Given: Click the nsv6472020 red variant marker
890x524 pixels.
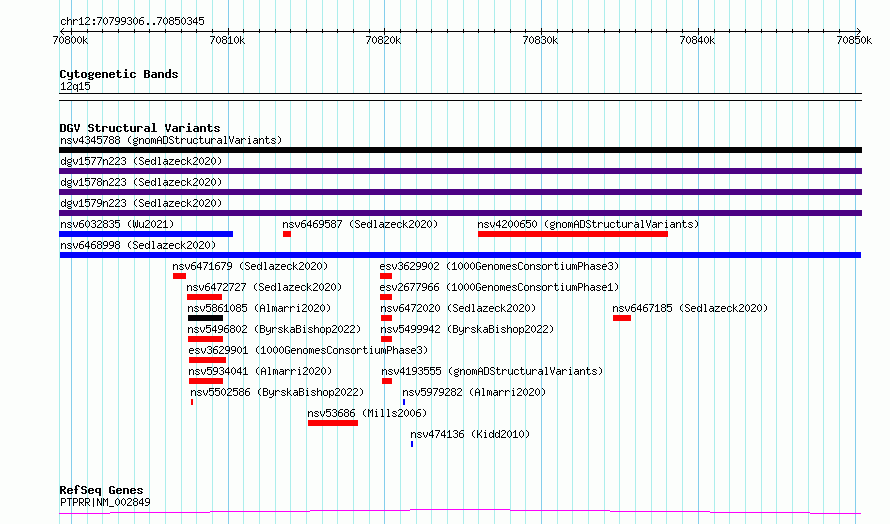Looking at the screenshot, I should click(387, 318).
